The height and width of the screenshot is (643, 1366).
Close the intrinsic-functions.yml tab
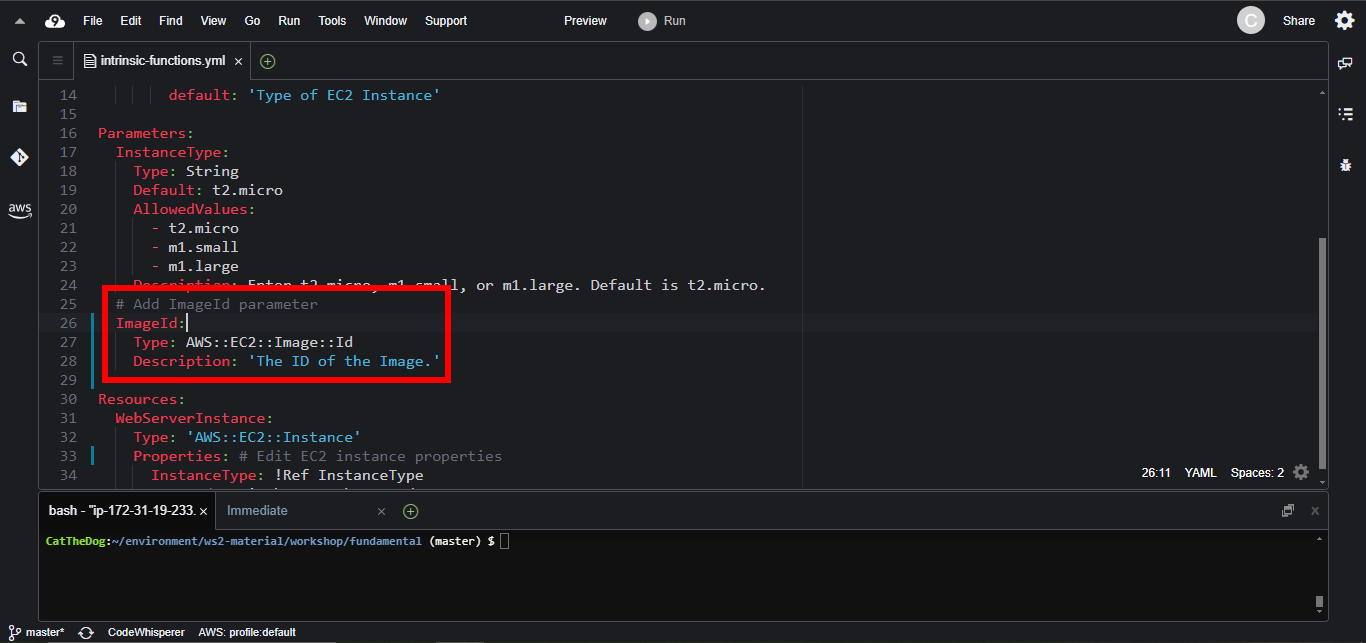[x=238, y=62]
